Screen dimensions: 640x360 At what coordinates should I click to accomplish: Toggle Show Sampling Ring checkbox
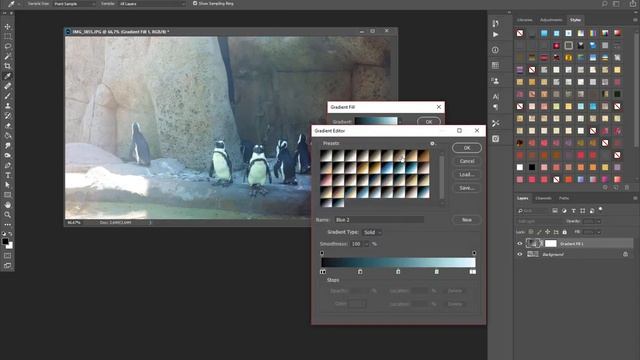click(x=195, y=3)
